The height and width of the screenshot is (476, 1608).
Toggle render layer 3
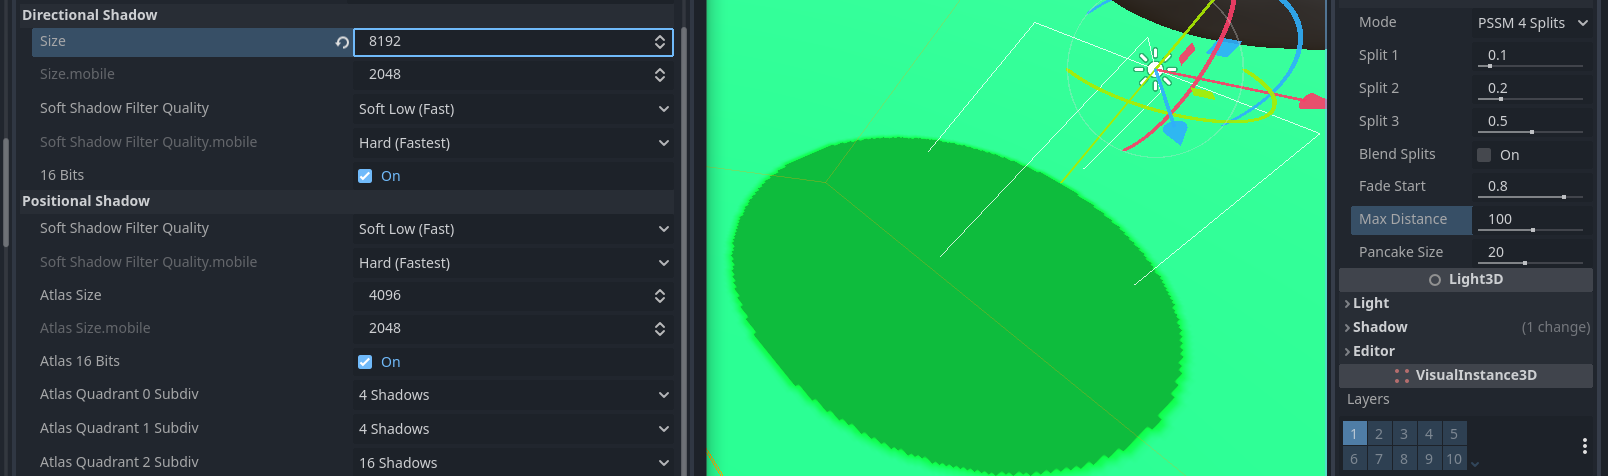tap(1404, 433)
